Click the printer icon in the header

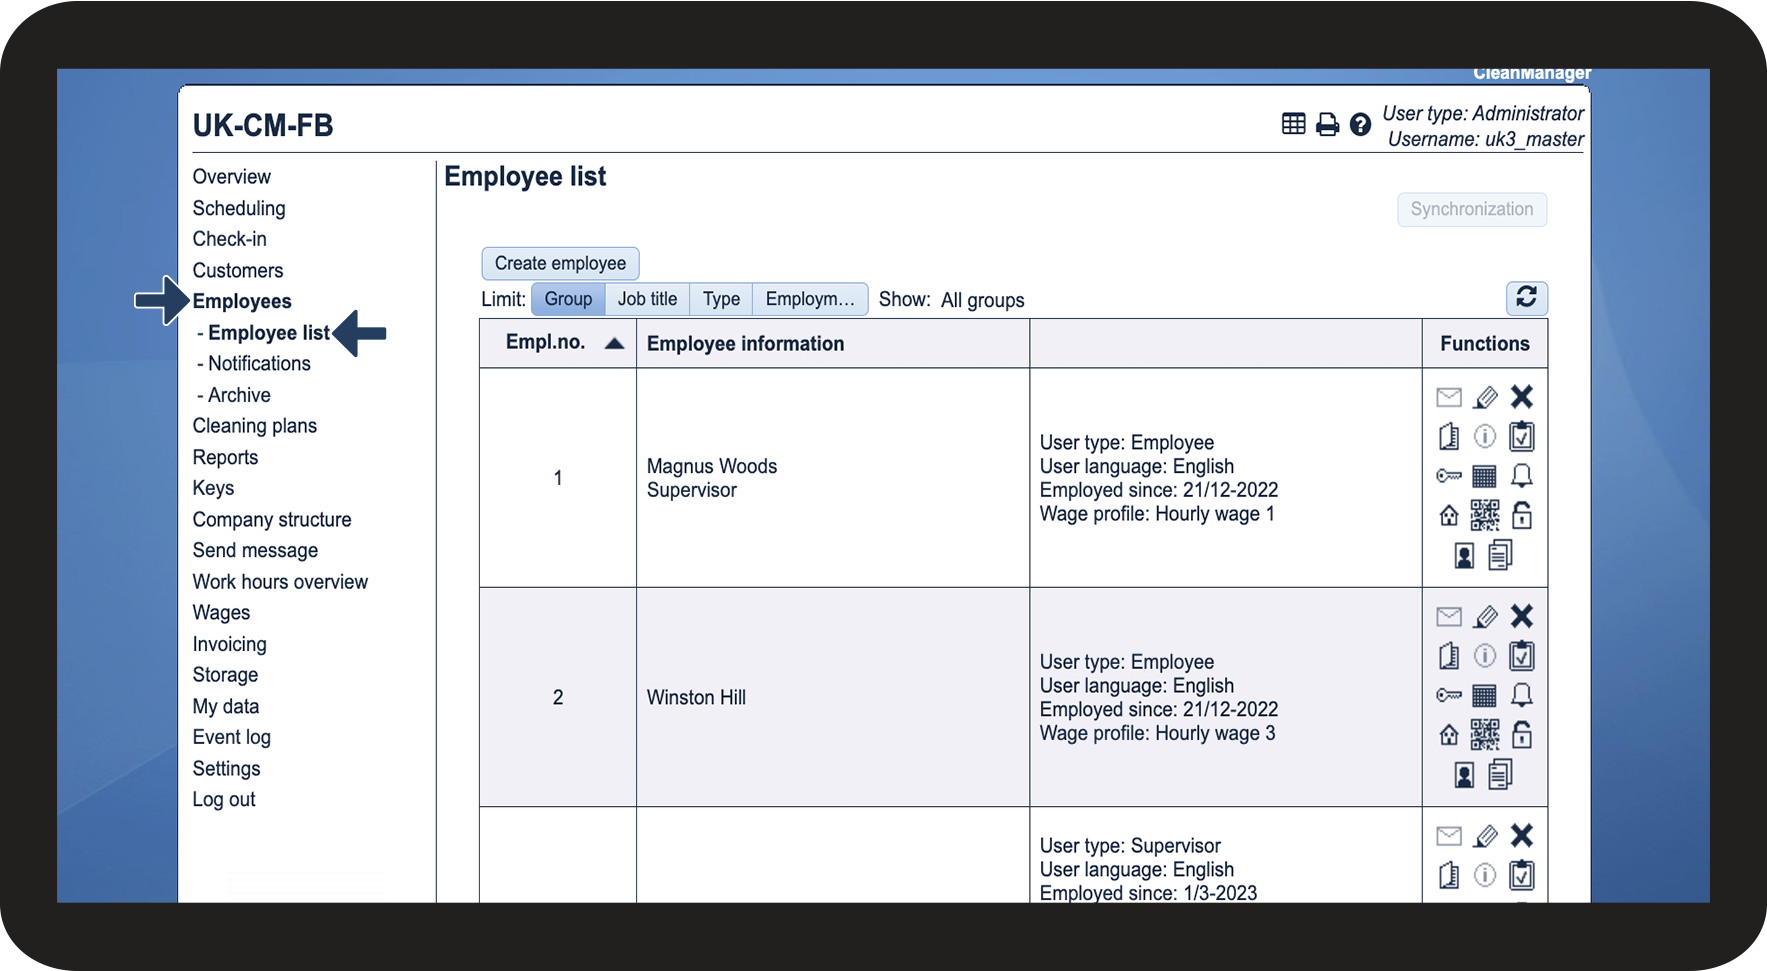pos(1327,125)
